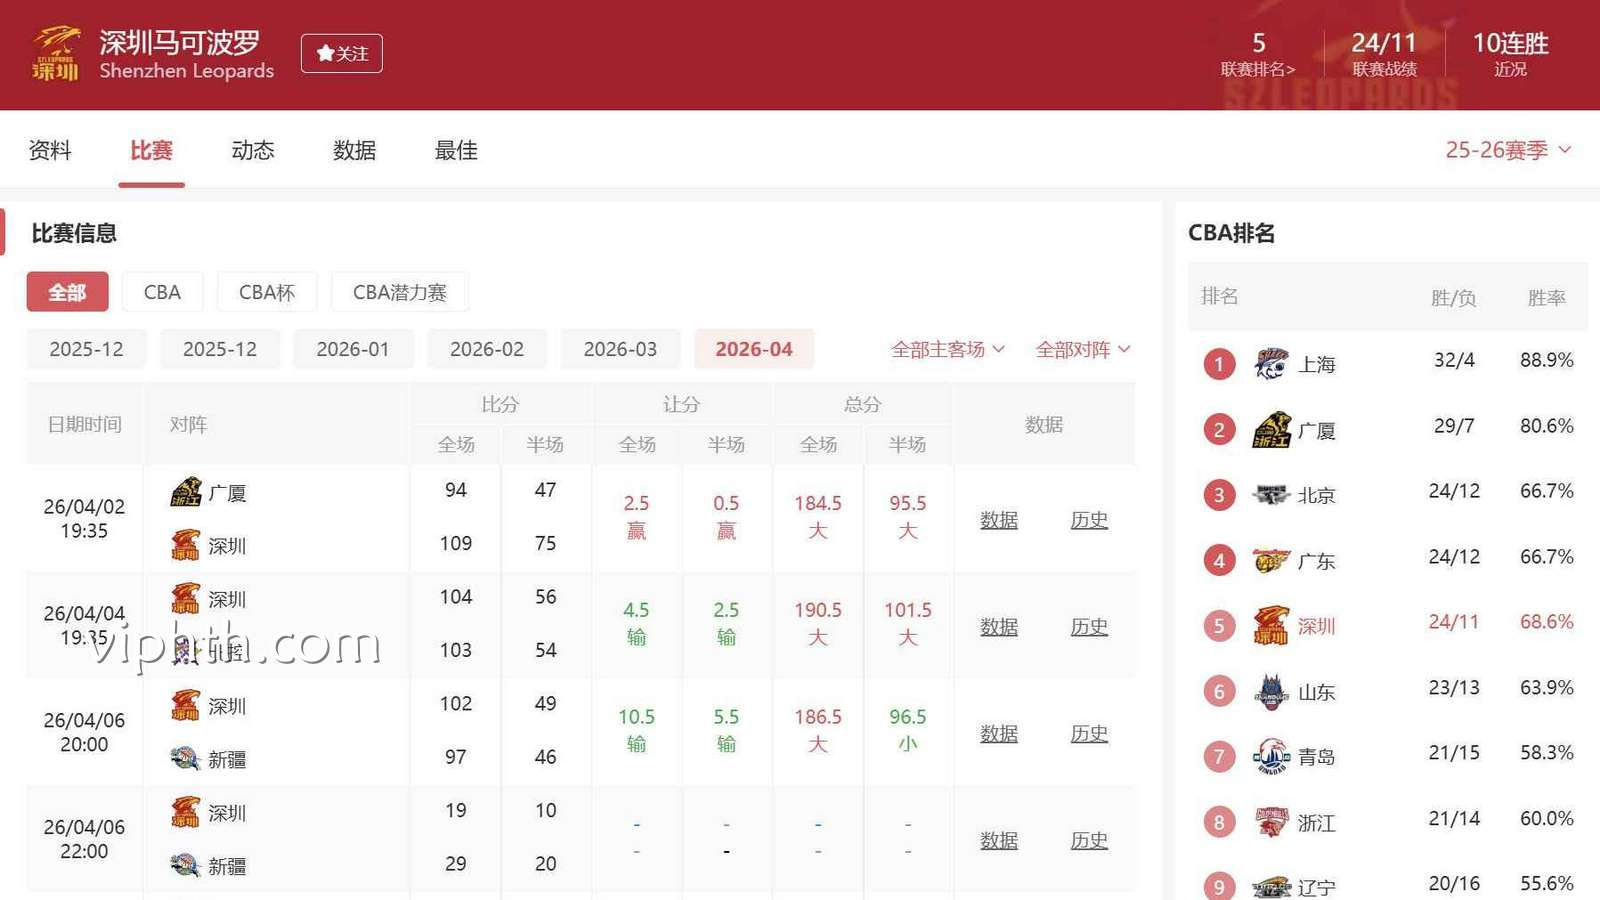Click 深圳 team logo in 26/04/02 match
Image resolution: width=1600 pixels, height=900 pixels.
(186, 545)
